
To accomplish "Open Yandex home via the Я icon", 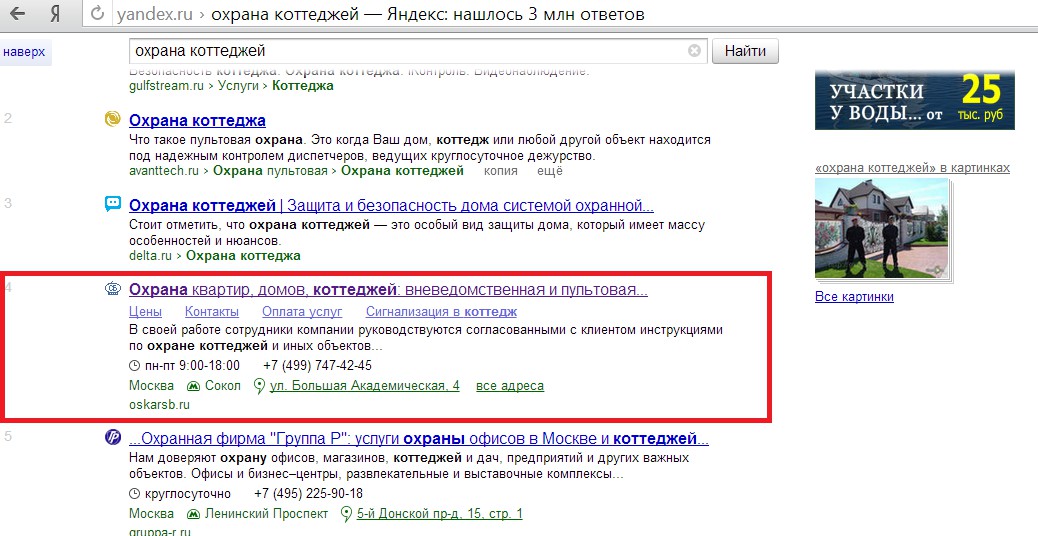I will coord(56,14).
